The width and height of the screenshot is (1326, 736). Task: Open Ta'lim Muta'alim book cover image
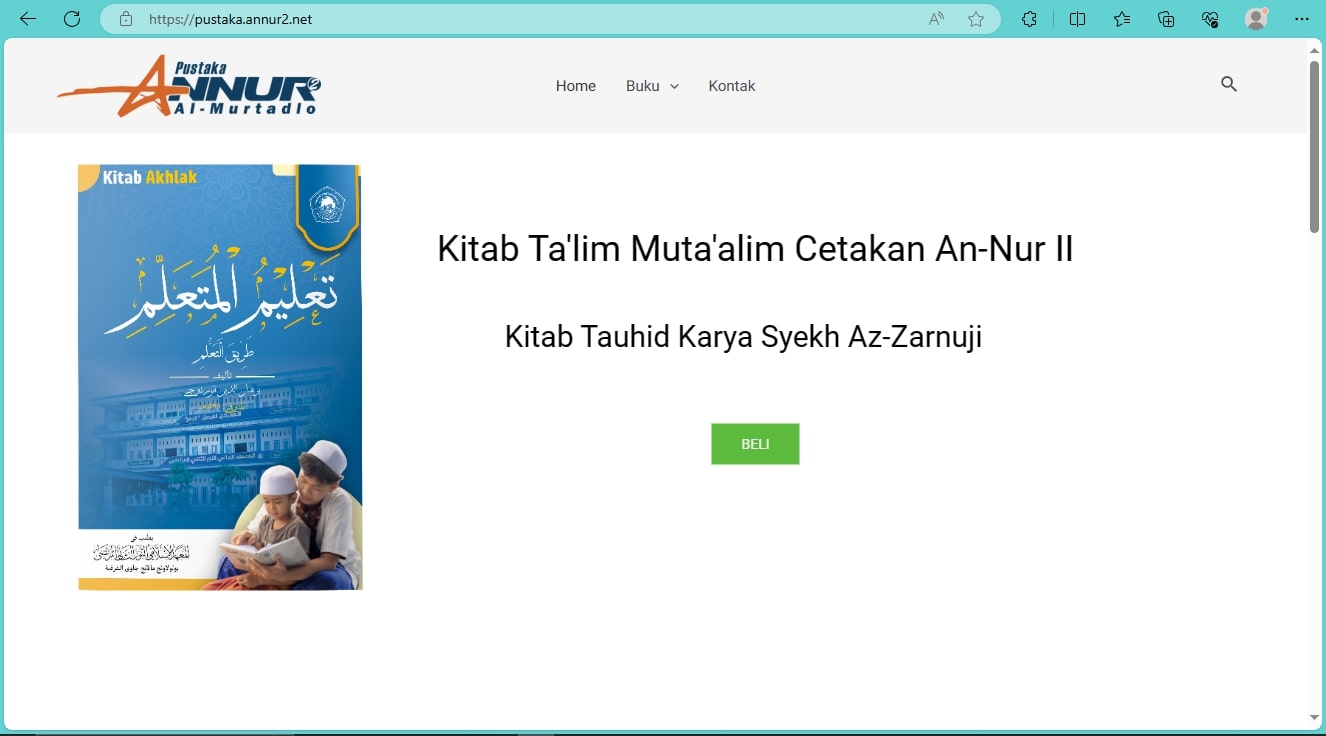coord(220,377)
